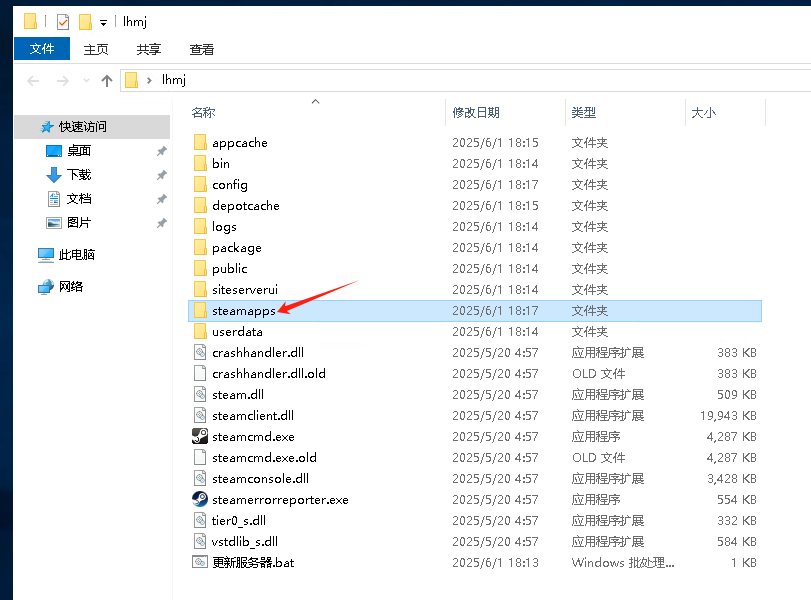The height and width of the screenshot is (600, 811).
Task: Select the bin folder icon
Action: coord(200,163)
